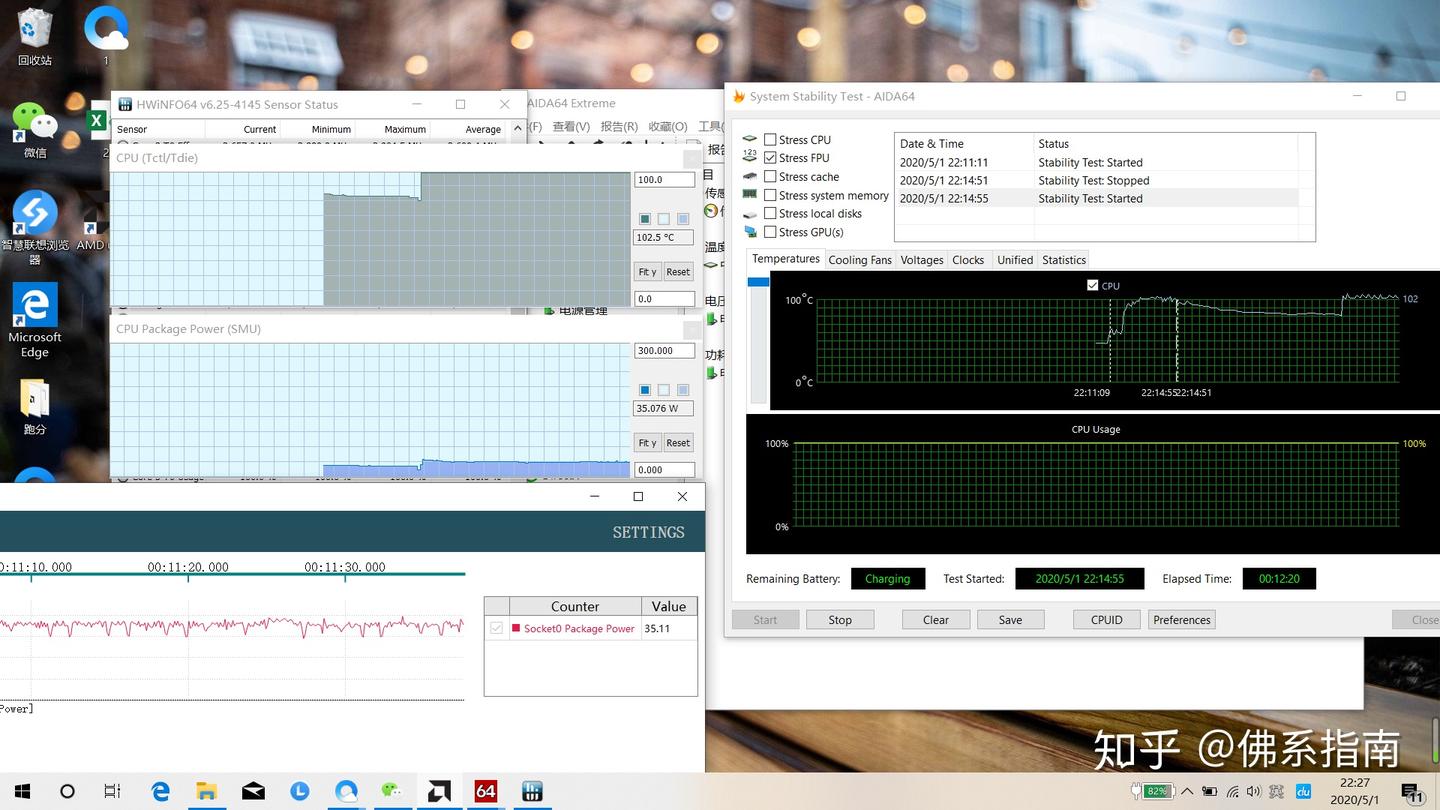Click the AMD app taskbar icon
Viewport: 1440px width, 810px height.
click(439, 791)
